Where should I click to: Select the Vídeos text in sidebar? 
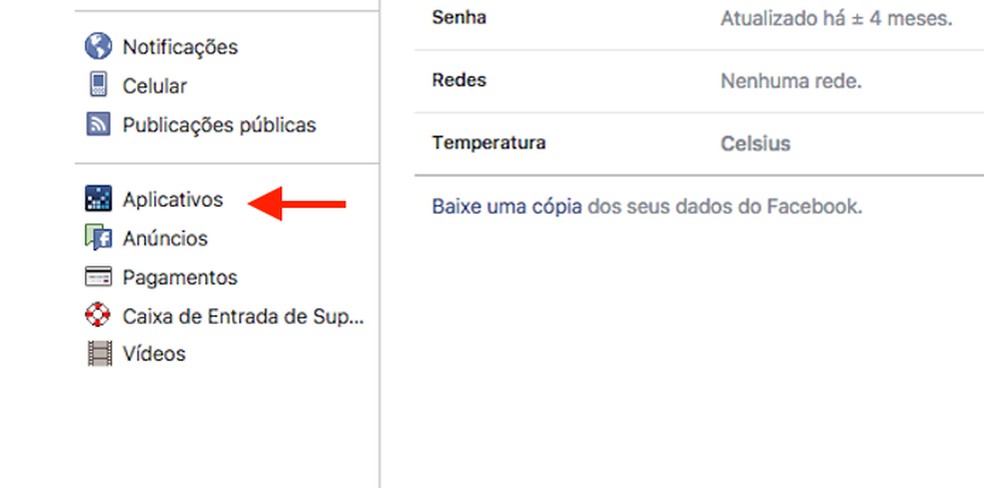154,353
